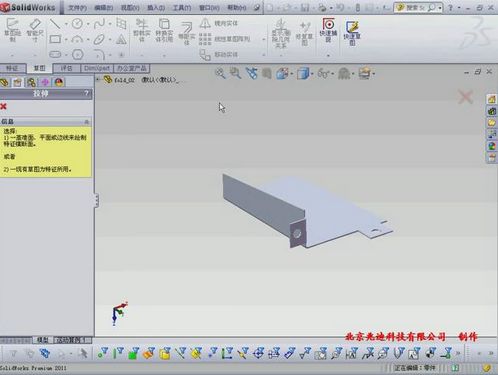
Task: Click the 移动实体 move entities button
Action: pyautogui.click(x=219, y=54)
